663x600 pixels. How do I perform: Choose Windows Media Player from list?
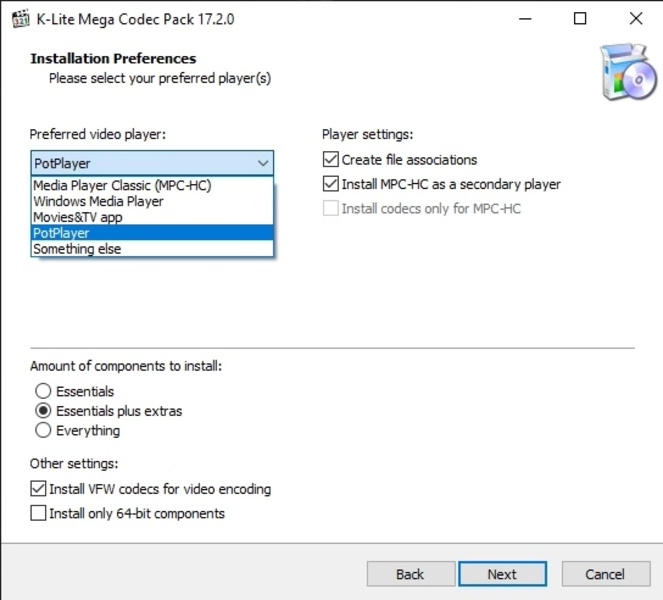coord(152,201)
